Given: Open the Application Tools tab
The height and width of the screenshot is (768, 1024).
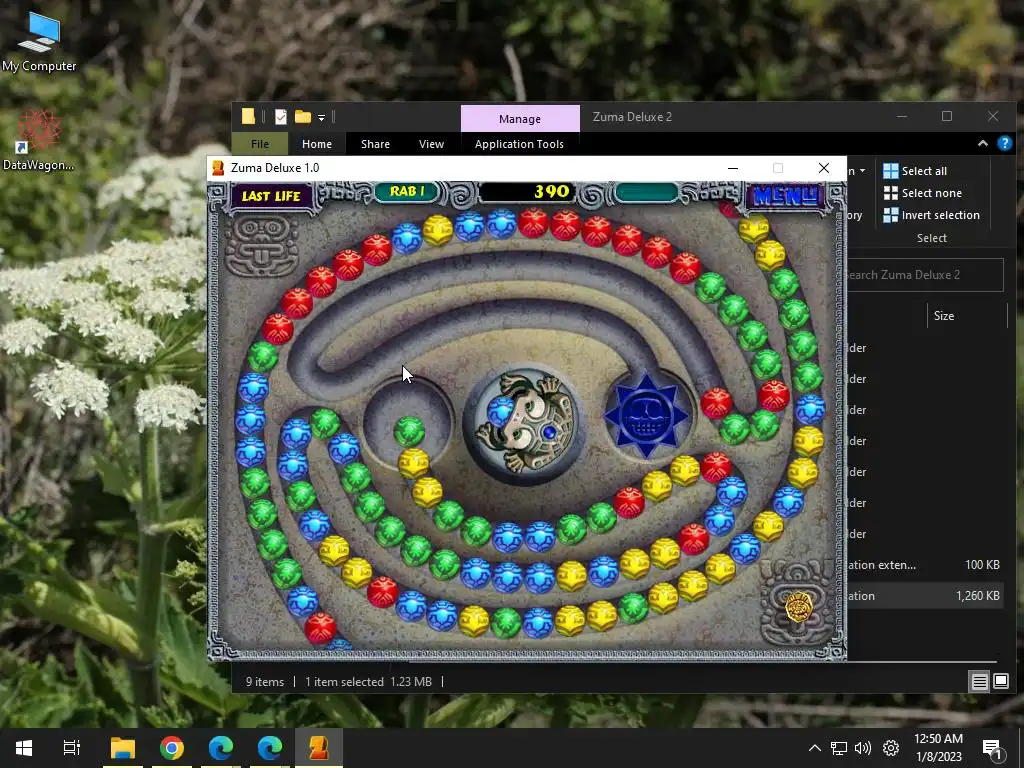Looking at the screenshot, I should (x=519, y=144).
